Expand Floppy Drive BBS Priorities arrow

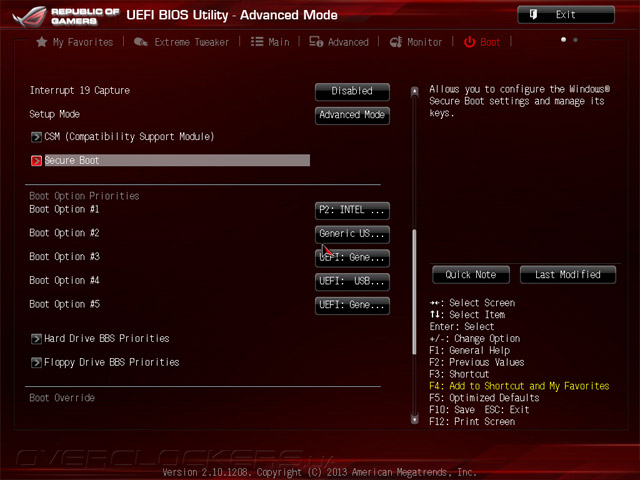click(x=36, y=362)
